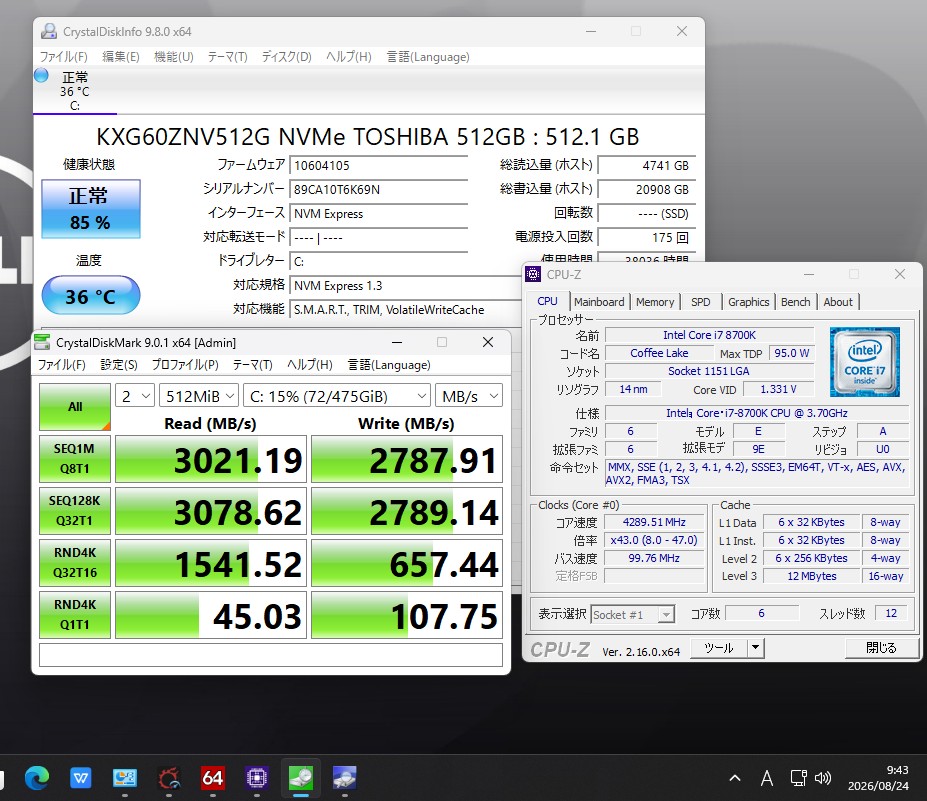The width and height of the screenshot is (927, 801).
Task: Switch to SPD tab in CPU-Z
Action: click(701, 301)
